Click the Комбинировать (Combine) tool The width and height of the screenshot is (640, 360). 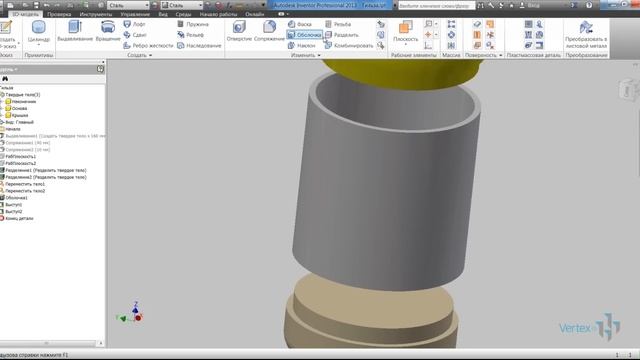tap(349, 45)
